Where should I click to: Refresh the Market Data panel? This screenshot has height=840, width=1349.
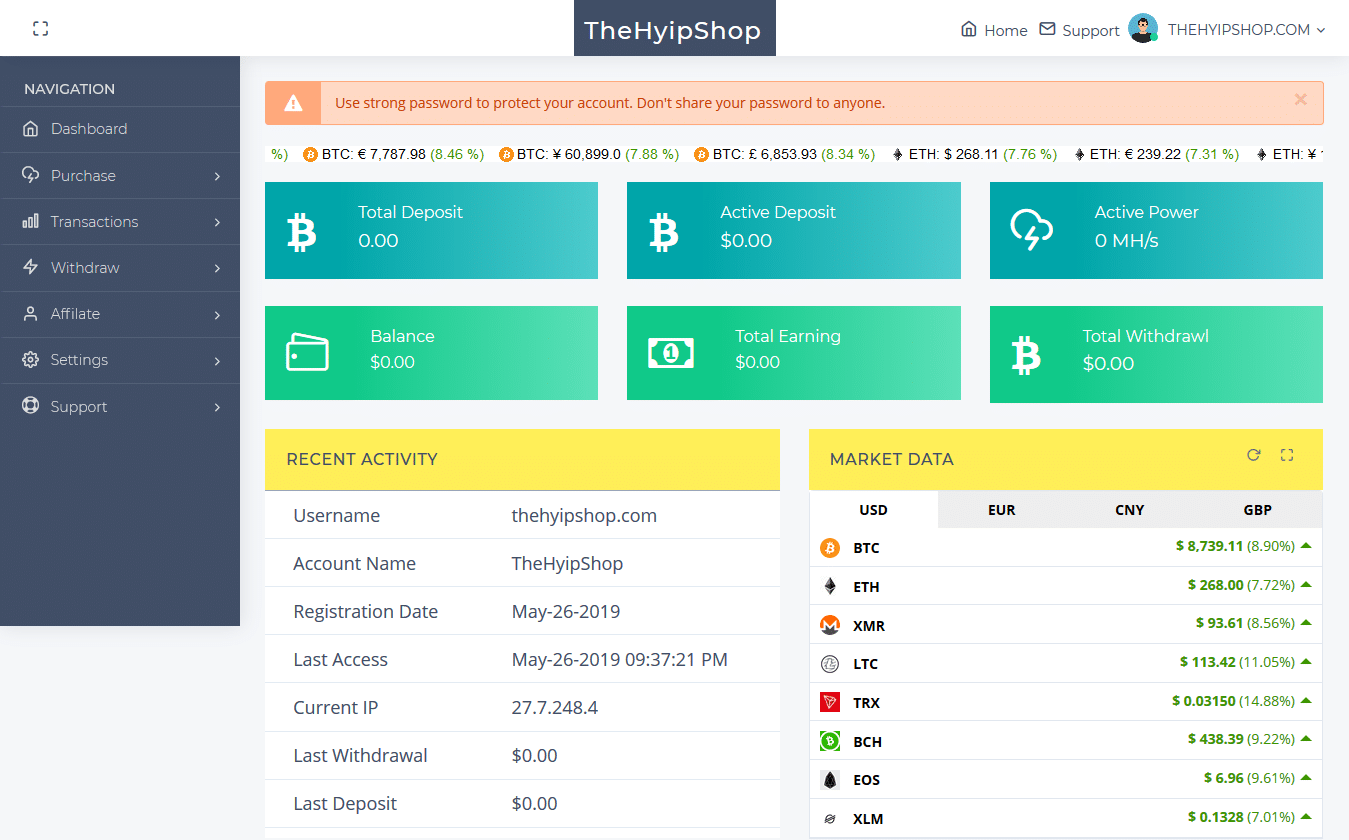pos(1254,455)
